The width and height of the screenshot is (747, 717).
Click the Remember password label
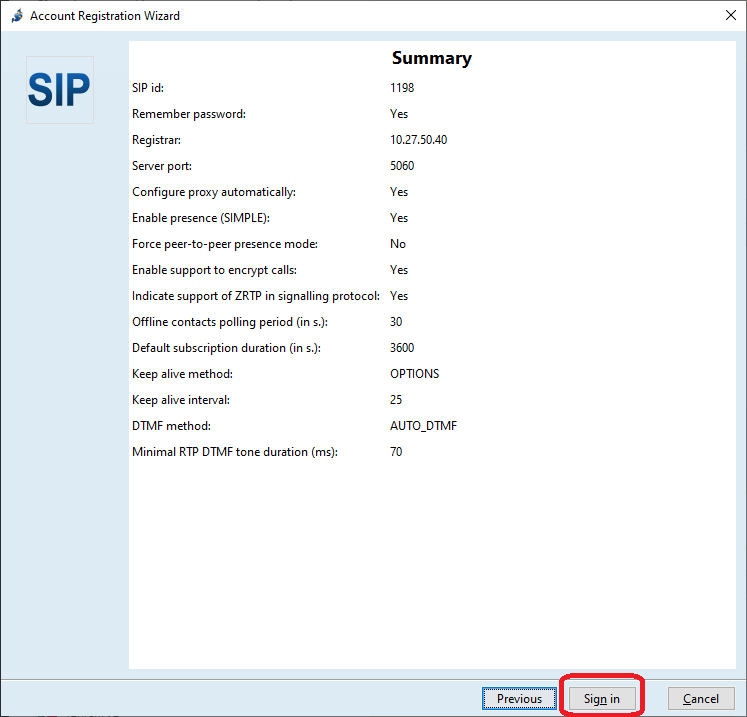[188, 114]
